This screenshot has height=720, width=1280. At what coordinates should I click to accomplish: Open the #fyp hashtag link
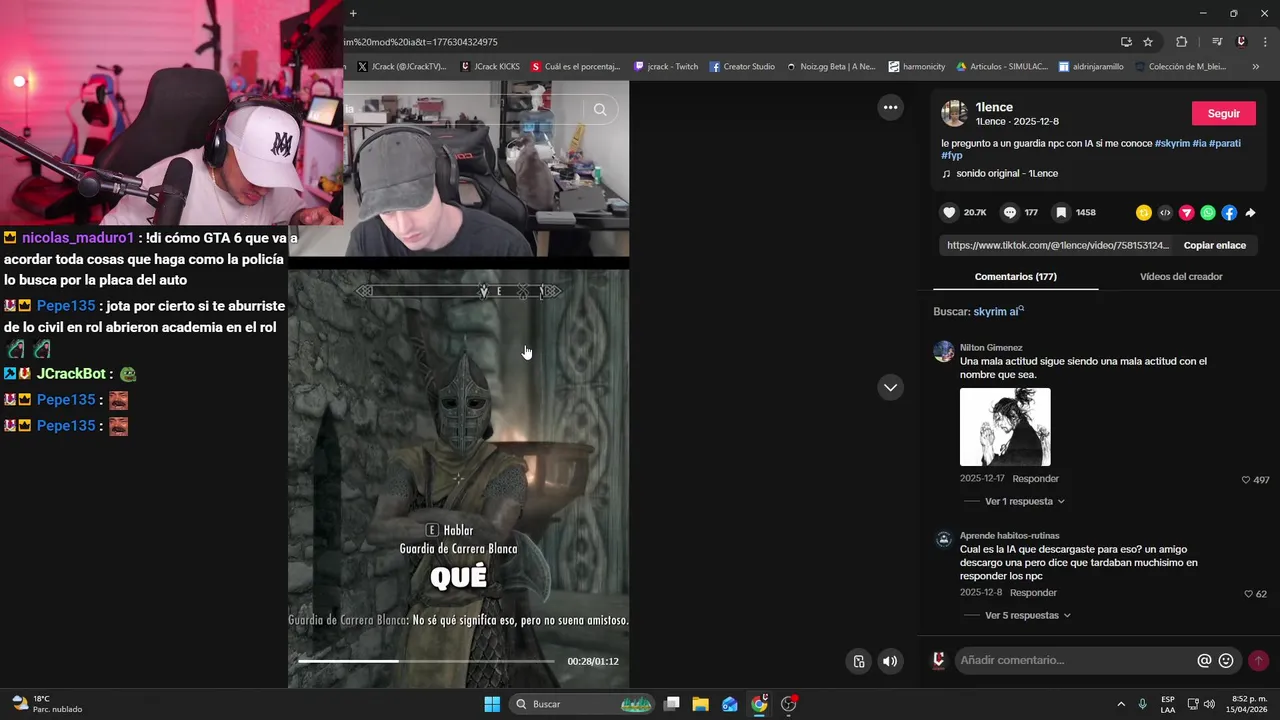(952, 155)
